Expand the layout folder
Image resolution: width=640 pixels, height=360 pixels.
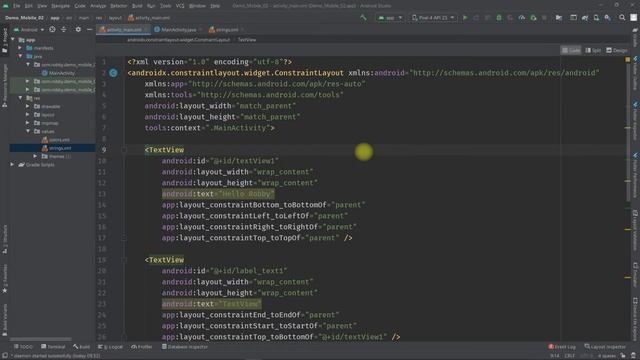pos(28,115)
